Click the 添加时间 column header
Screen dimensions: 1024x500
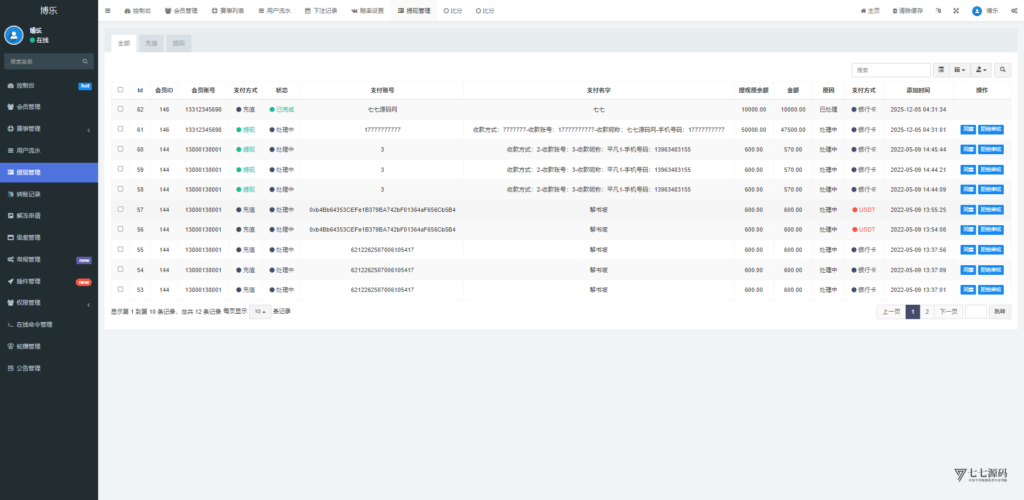(918, 90)
